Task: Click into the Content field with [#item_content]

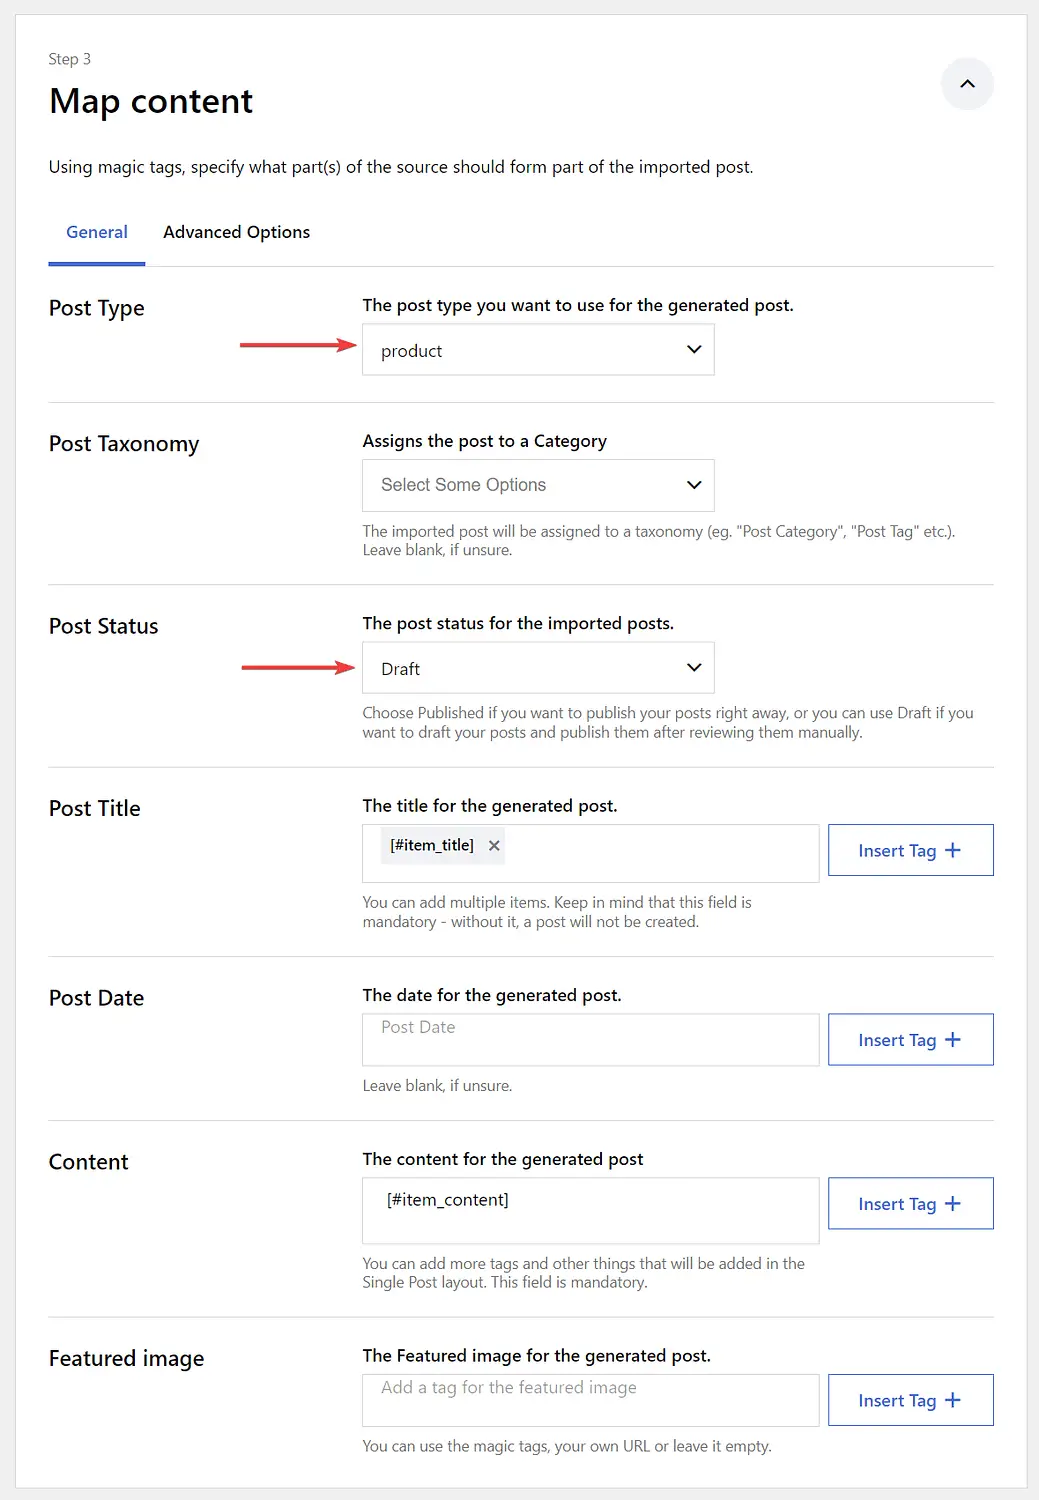Action: click(x=590, y=1211)
